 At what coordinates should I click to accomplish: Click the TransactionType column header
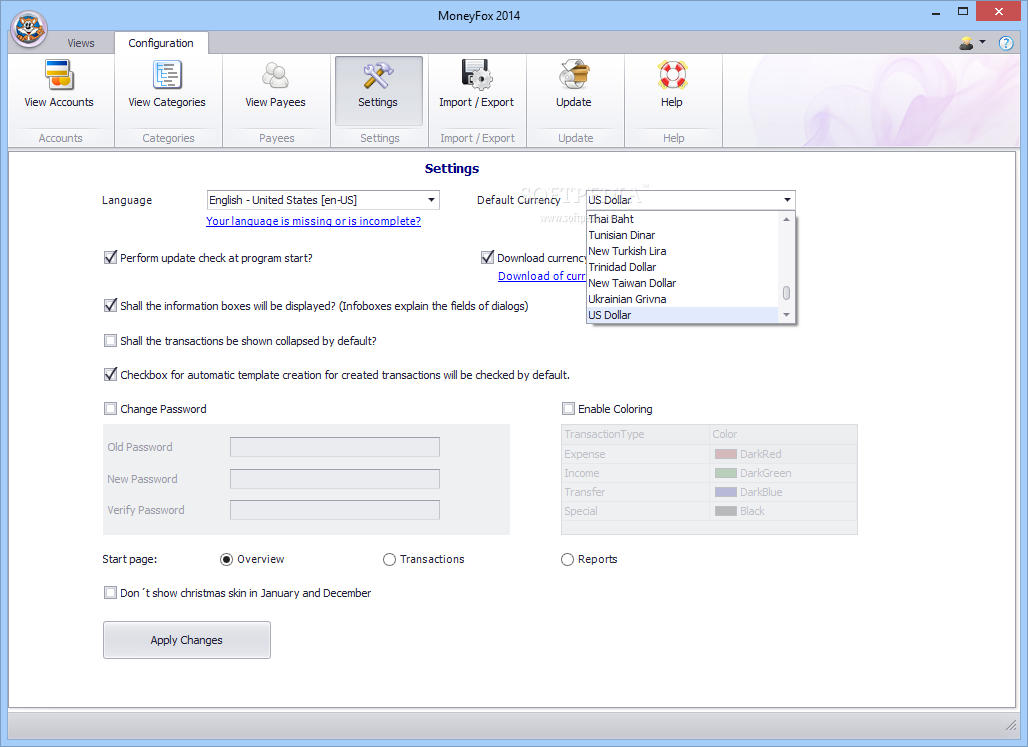(x=636, y=434)
